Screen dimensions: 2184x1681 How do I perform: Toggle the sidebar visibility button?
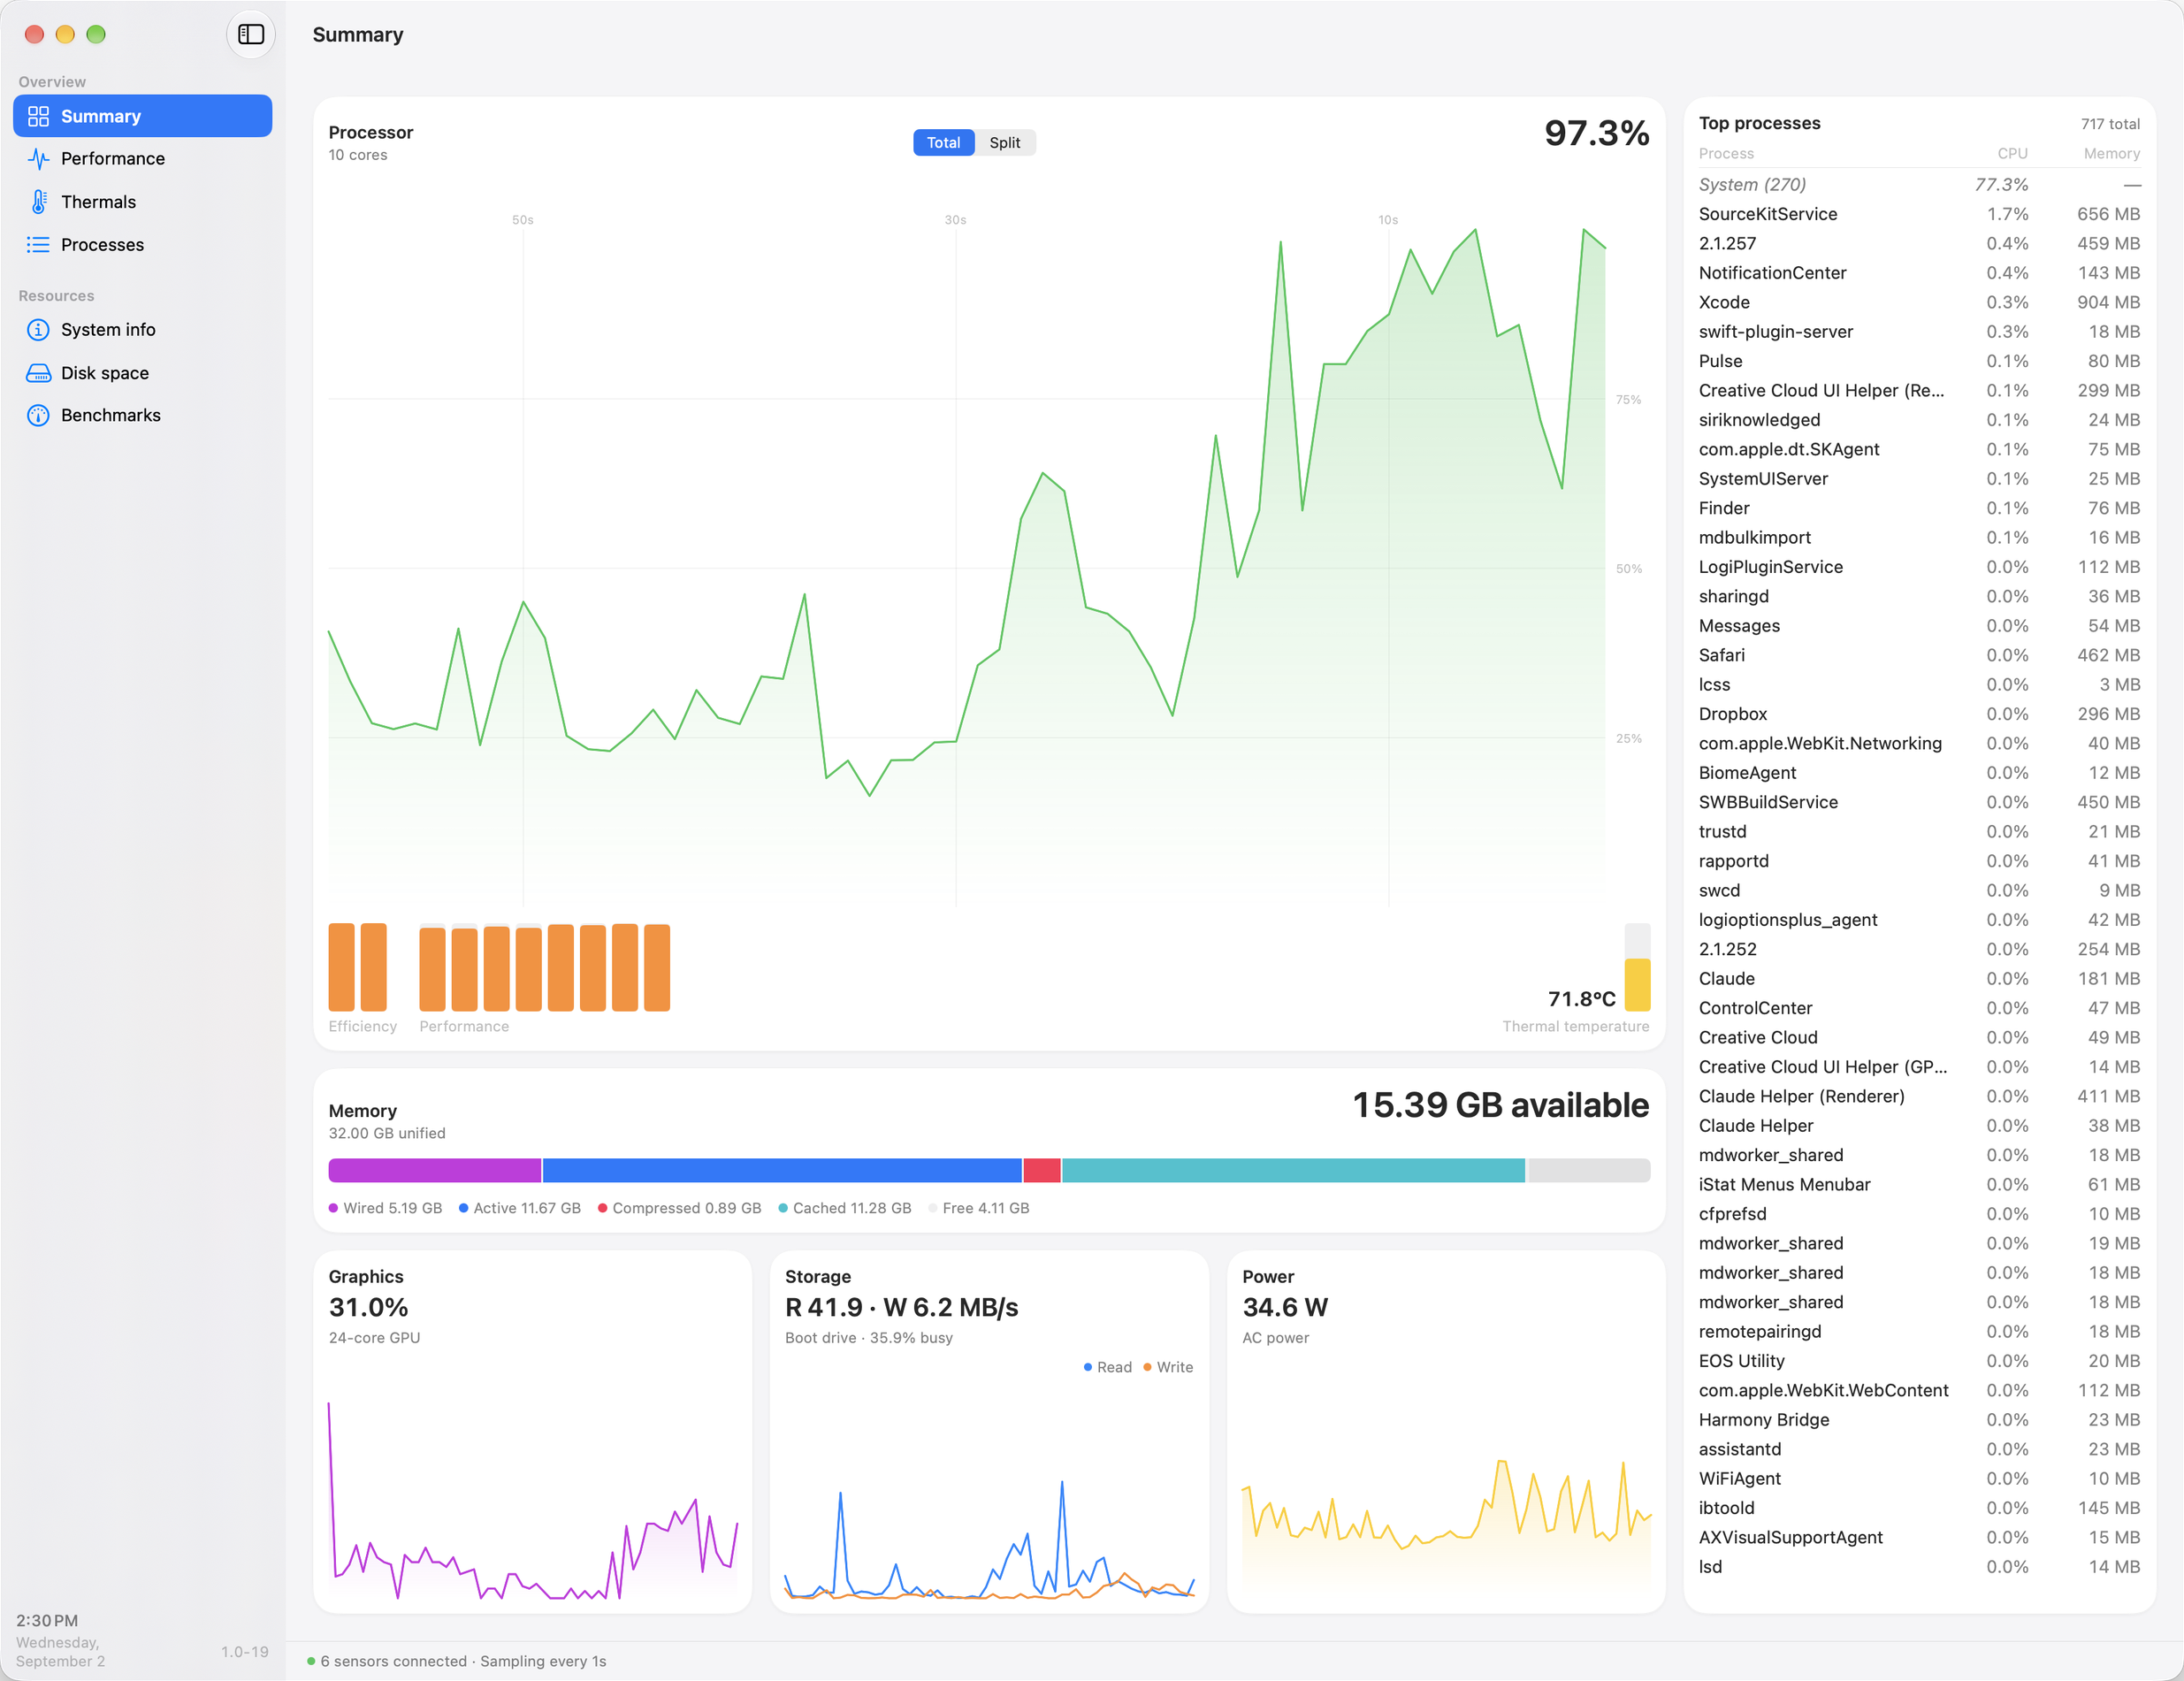tap(251, 34)
